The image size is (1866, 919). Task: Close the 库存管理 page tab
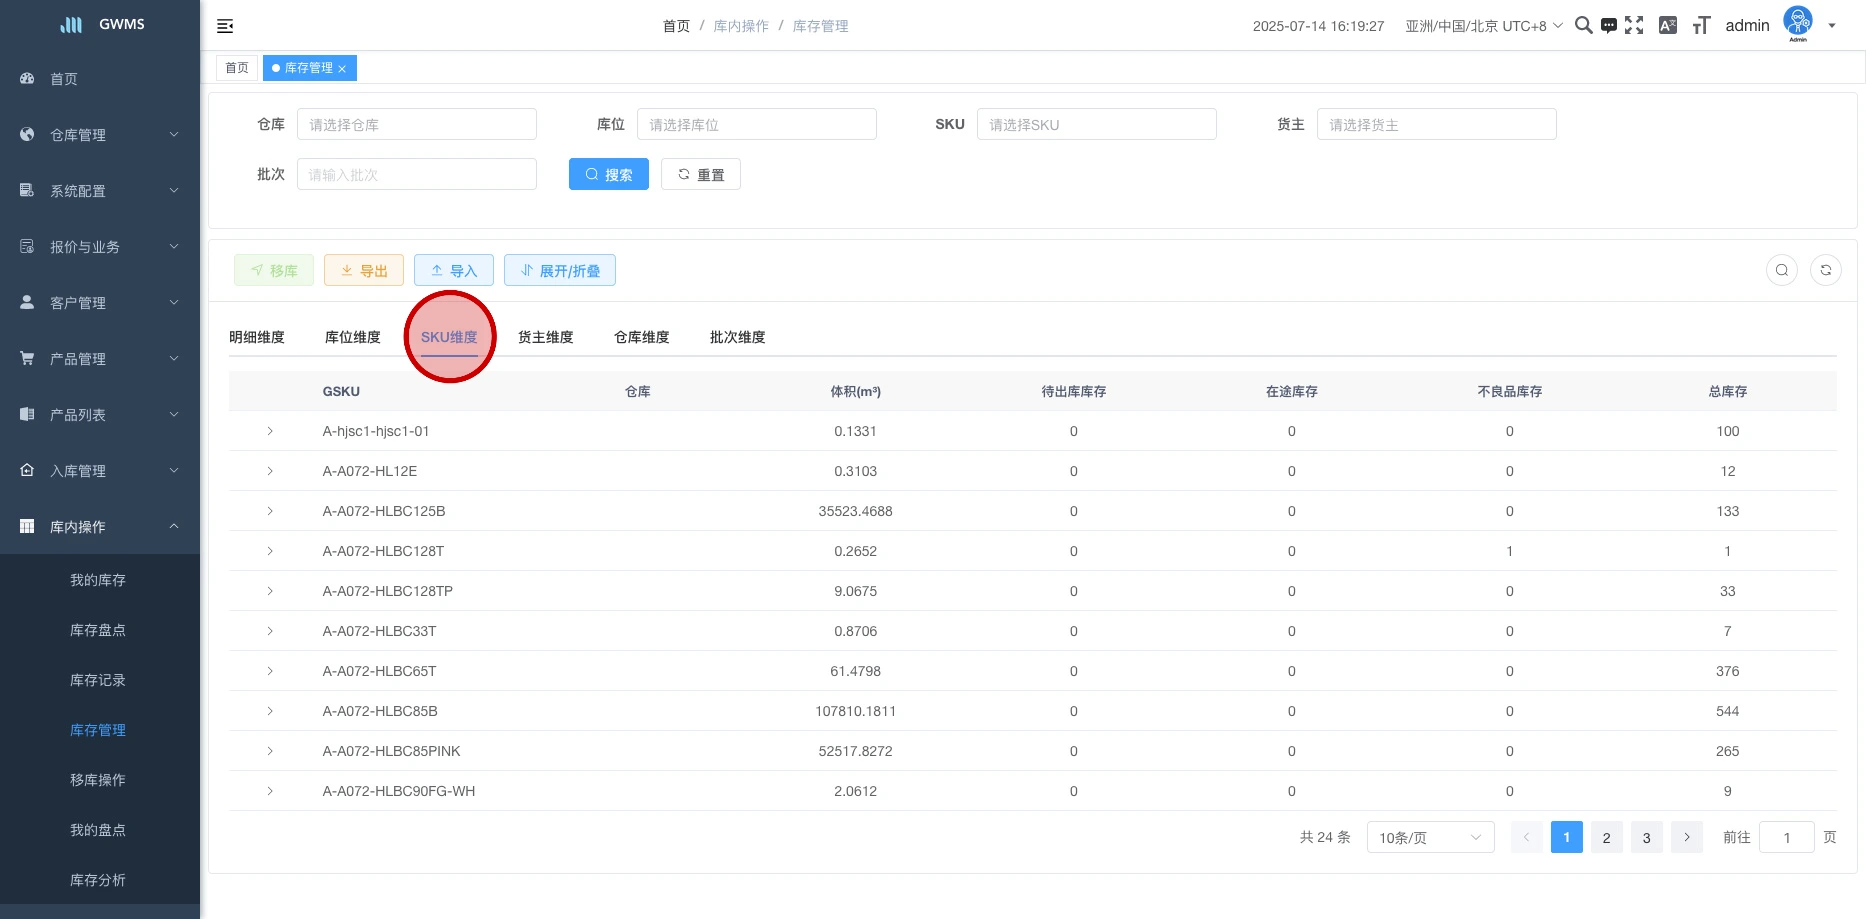click(342, 69)
